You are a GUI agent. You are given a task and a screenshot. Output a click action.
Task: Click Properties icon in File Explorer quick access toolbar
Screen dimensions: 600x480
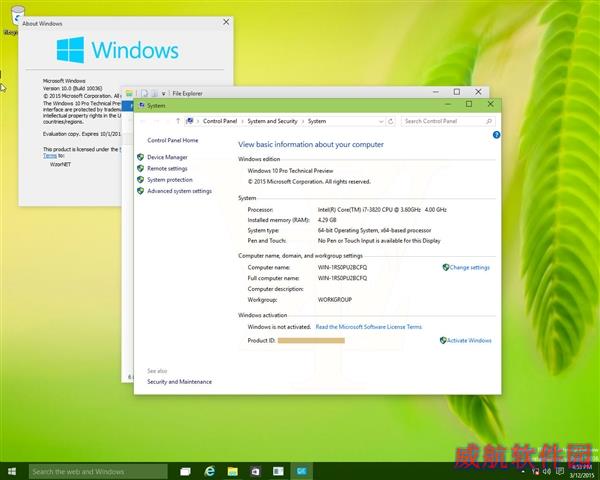click(x=144, y=93)
